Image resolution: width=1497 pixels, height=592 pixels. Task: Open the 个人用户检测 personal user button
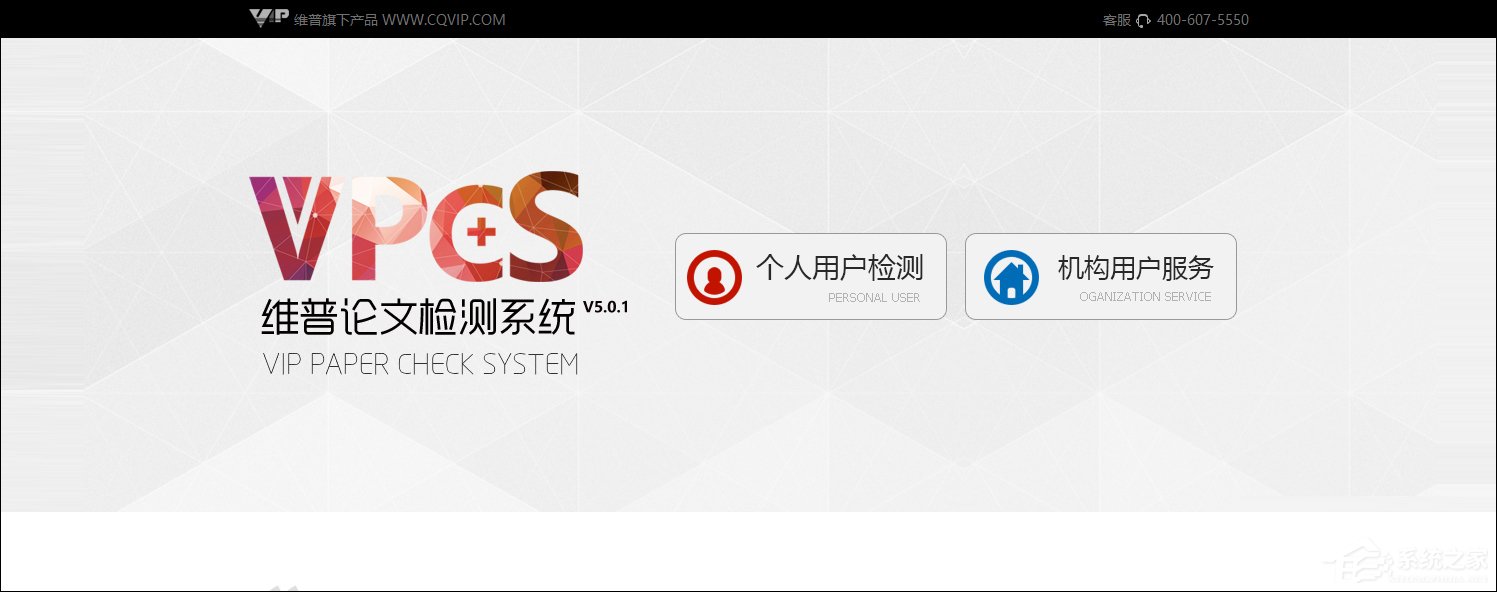pyautogui.click(x=810, y=277)
